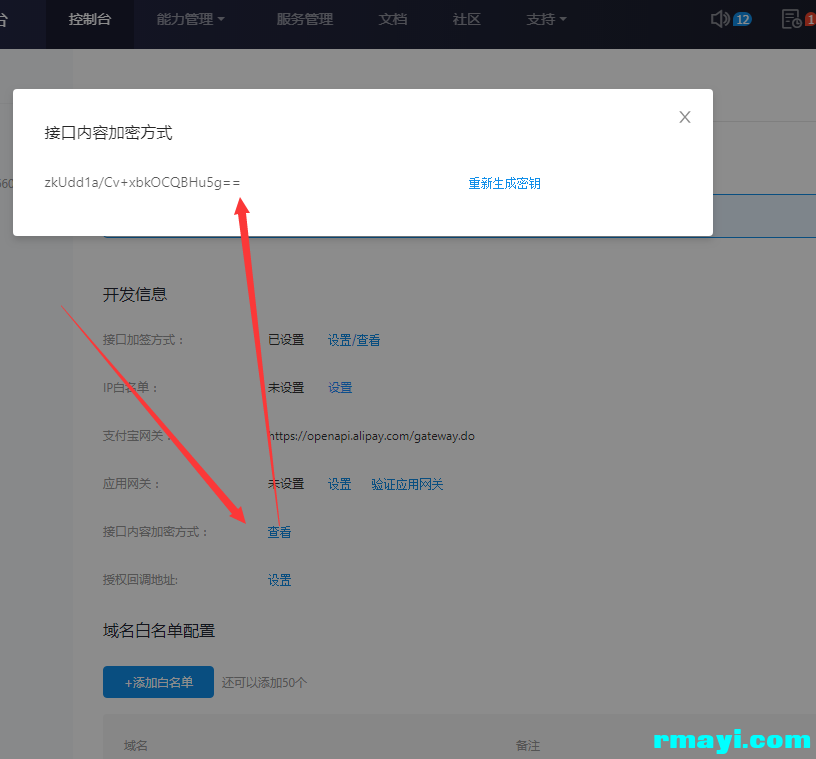
Task: Click the +添加白名单 button
Action: pyautogui.click(x=158, y=682)
